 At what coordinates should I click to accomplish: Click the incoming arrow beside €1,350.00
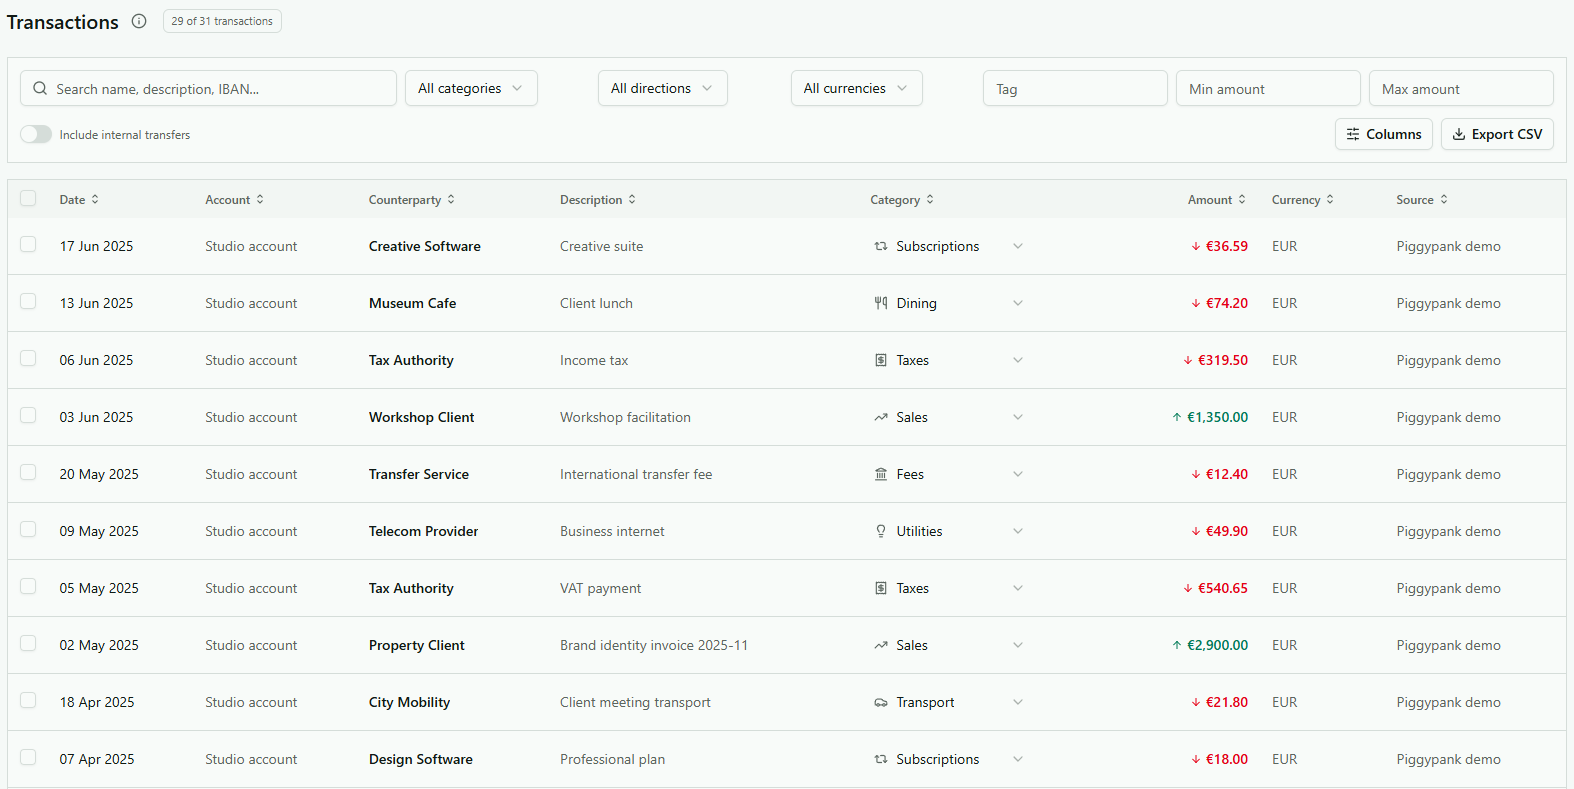(x=1177, y=417)
